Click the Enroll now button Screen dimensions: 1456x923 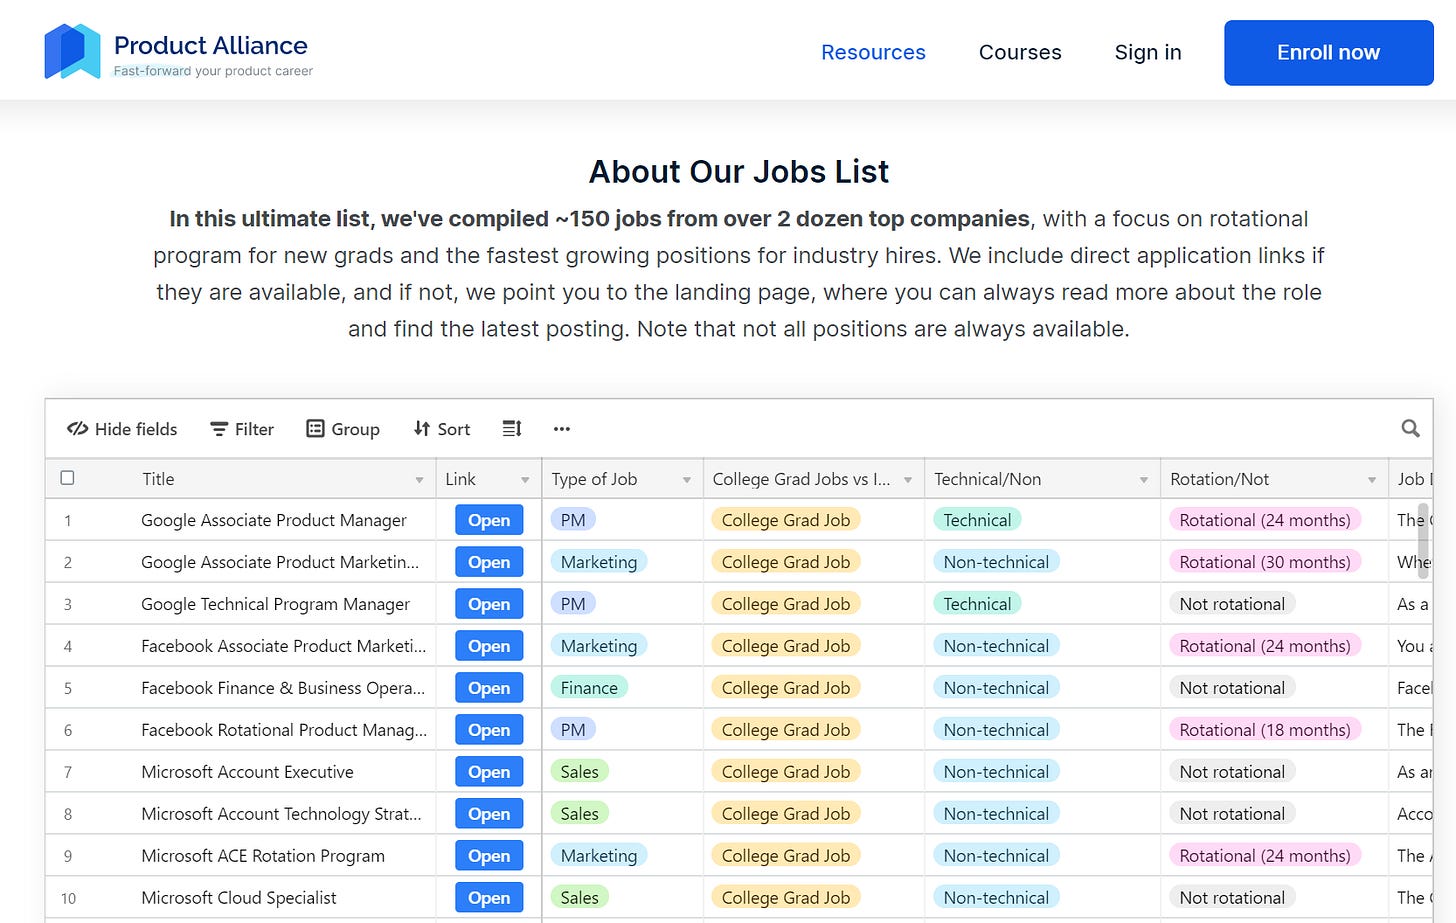click(1328, 53)
